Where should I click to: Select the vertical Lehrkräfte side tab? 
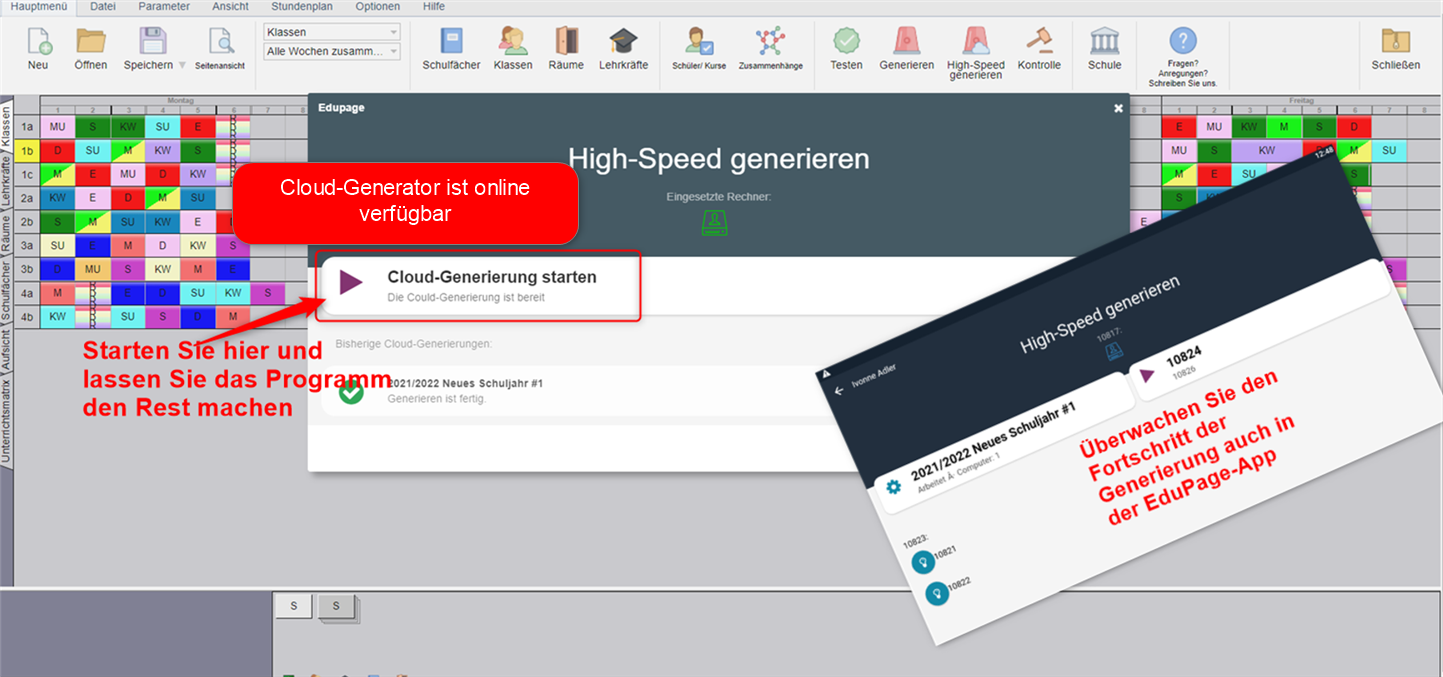click(x=6, y=183)
